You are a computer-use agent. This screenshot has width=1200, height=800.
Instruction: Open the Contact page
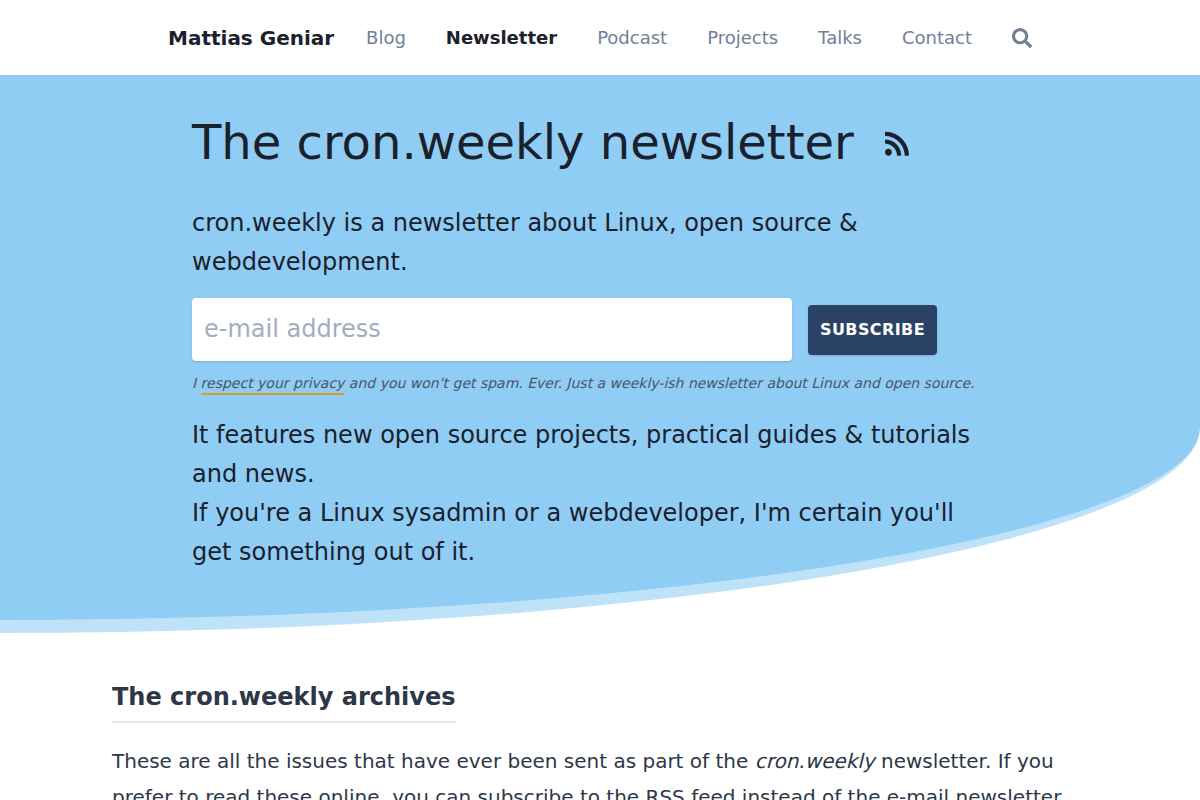point(936,37)
